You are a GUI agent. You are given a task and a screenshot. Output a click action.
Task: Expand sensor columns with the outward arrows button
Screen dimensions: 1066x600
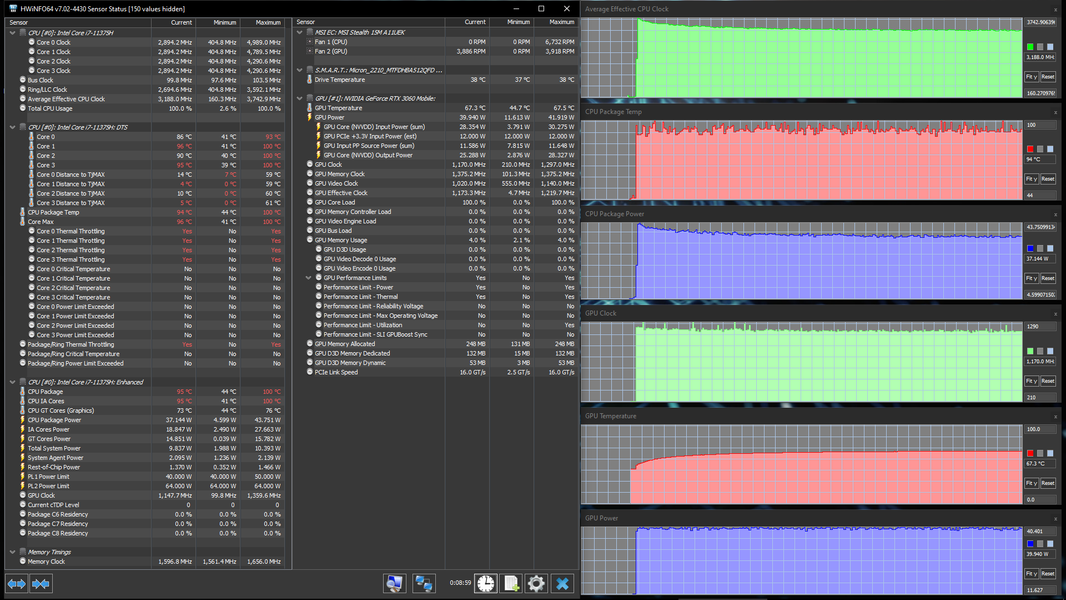[x=16, y=584]
